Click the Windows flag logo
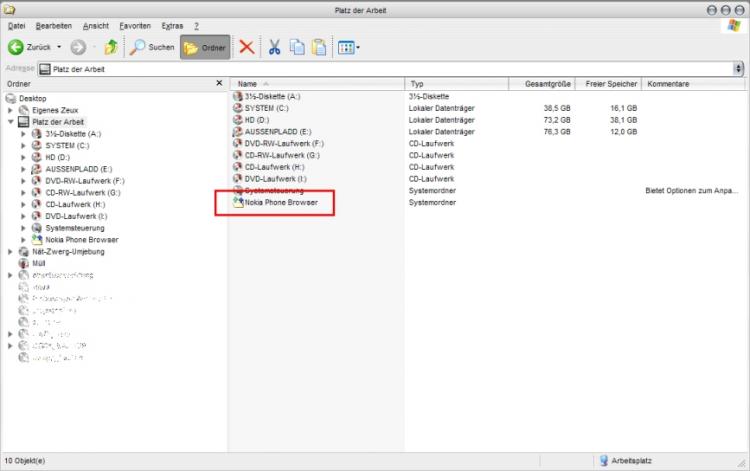This screenshot has height=471, width=750. point(733,26)
